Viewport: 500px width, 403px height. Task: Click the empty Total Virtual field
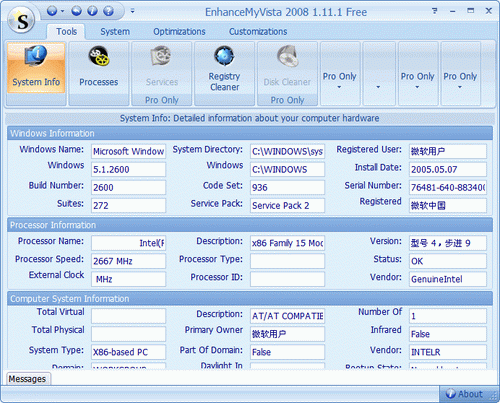click(128, 316)
